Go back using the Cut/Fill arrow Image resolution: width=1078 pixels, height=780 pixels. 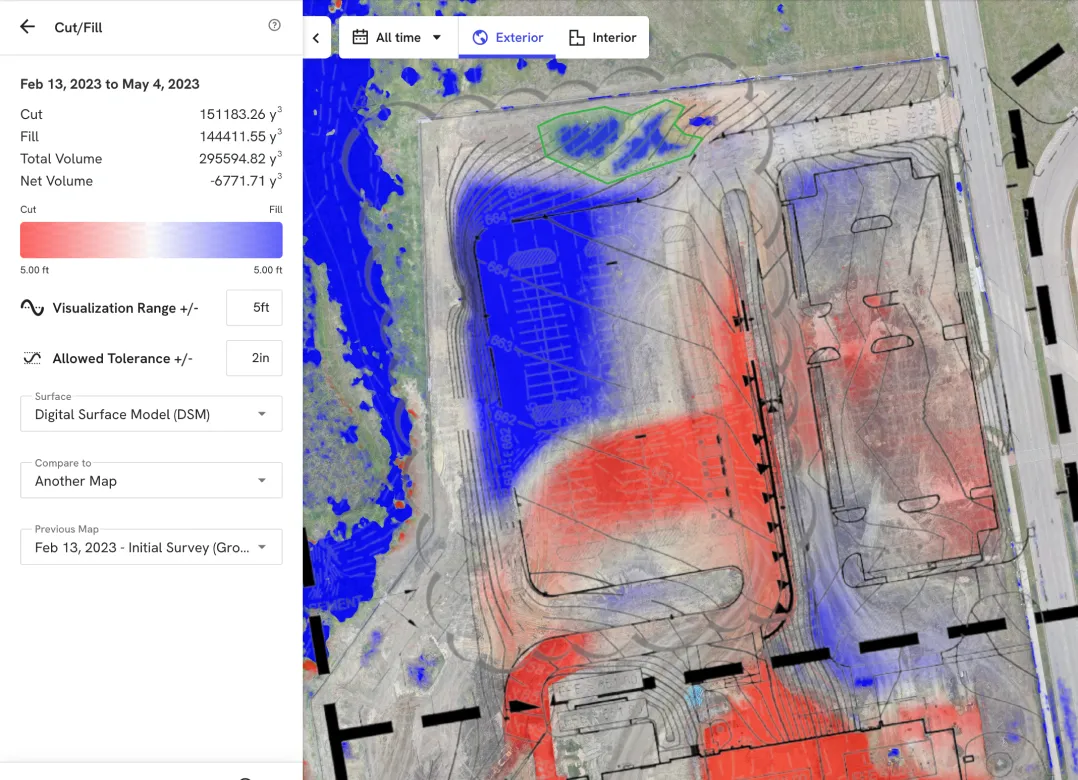coord(27,27)
